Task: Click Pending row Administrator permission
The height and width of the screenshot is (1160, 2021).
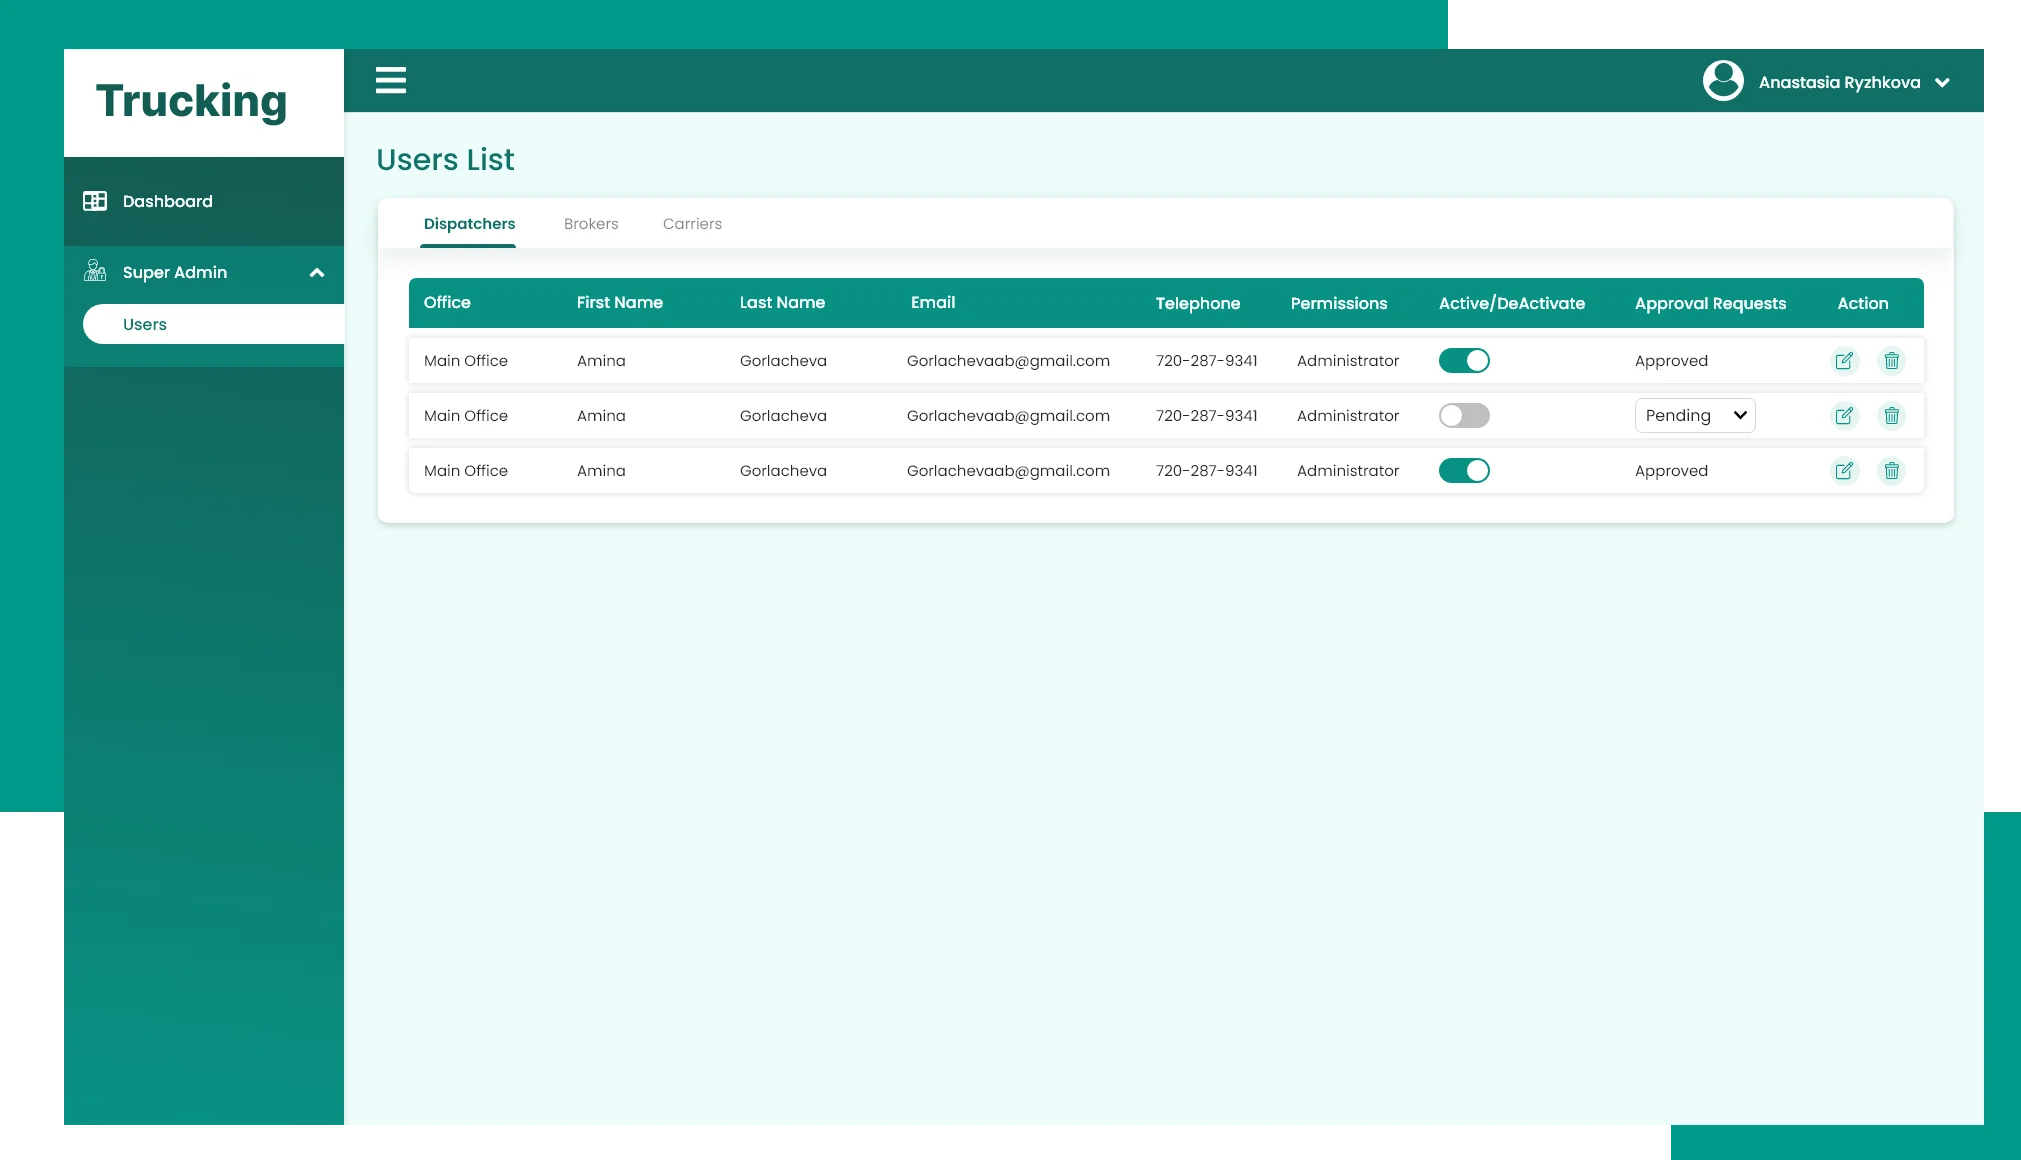Action: 1347,415
